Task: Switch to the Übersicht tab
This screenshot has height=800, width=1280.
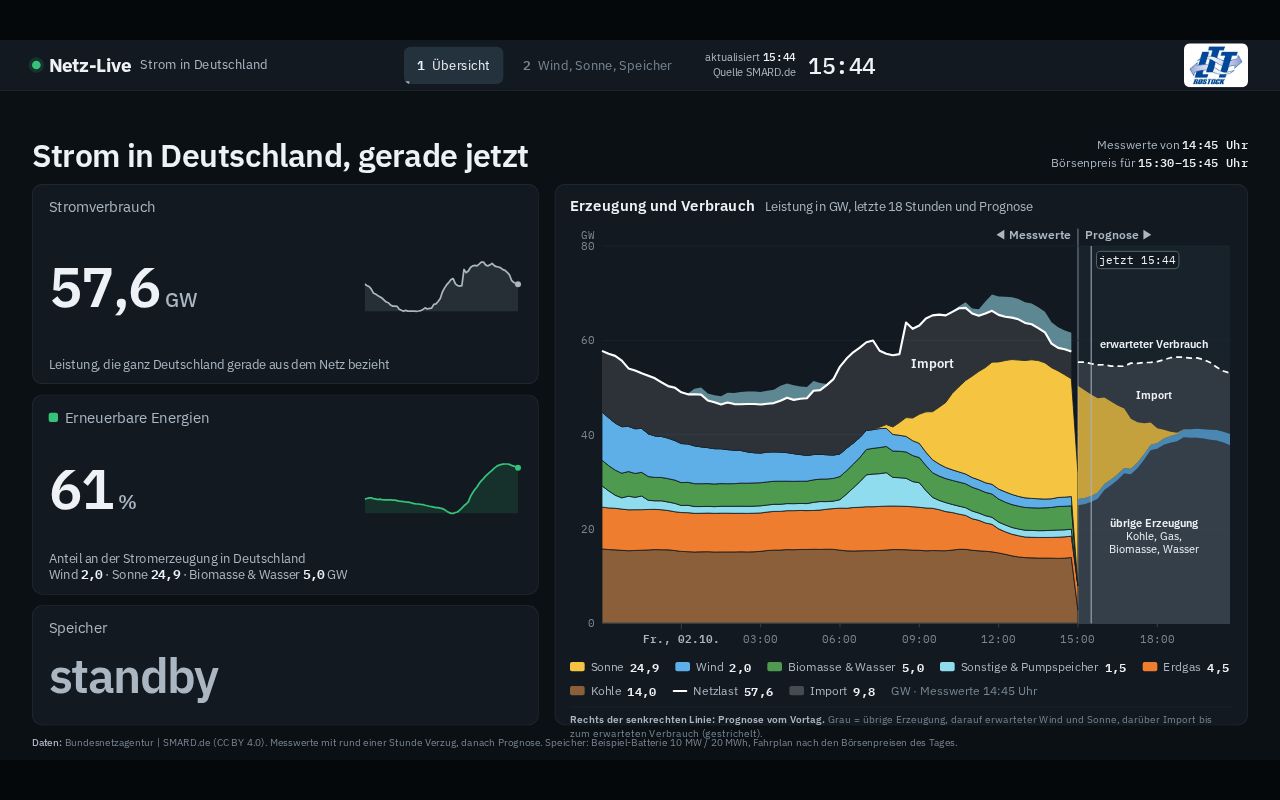Action: pyautogui.click(x=453, y=65)
